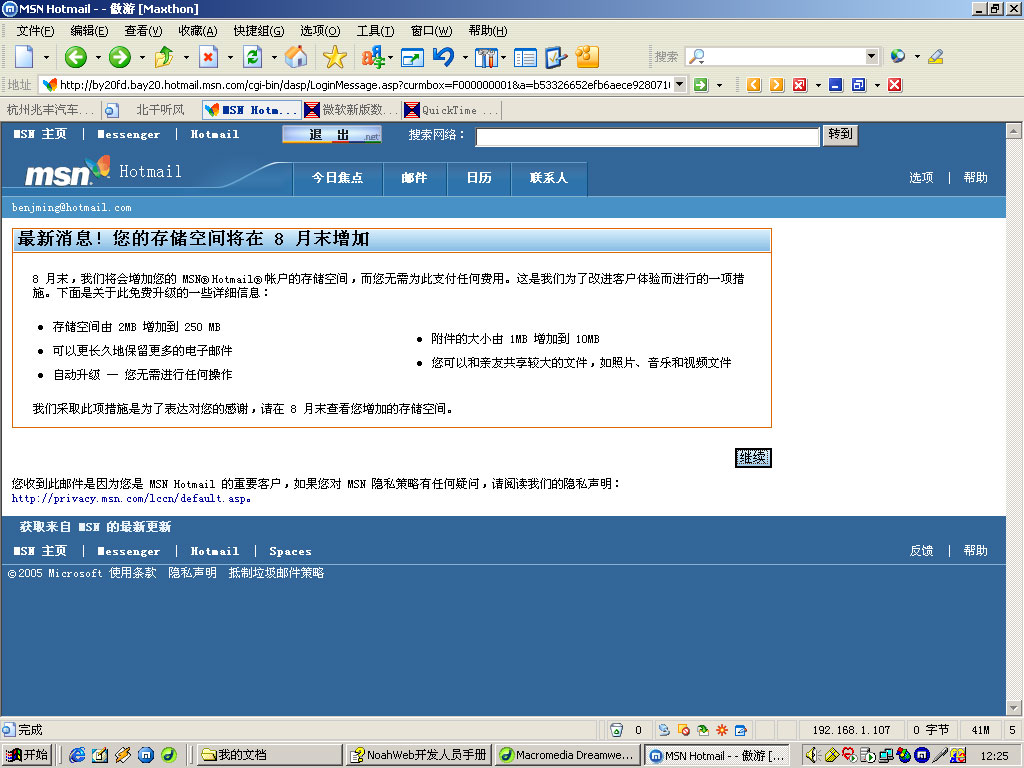Switch to the 杭州兆丰汽车 browser tab
The height and width of the screenshot is (768, 1024).
[50, 110]
